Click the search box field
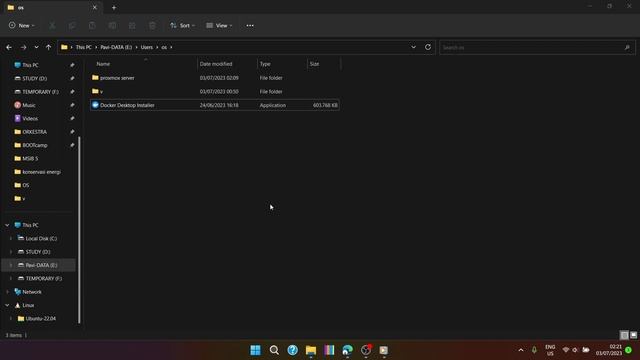This screenshot has height=360, width=640. pos(537,47)
